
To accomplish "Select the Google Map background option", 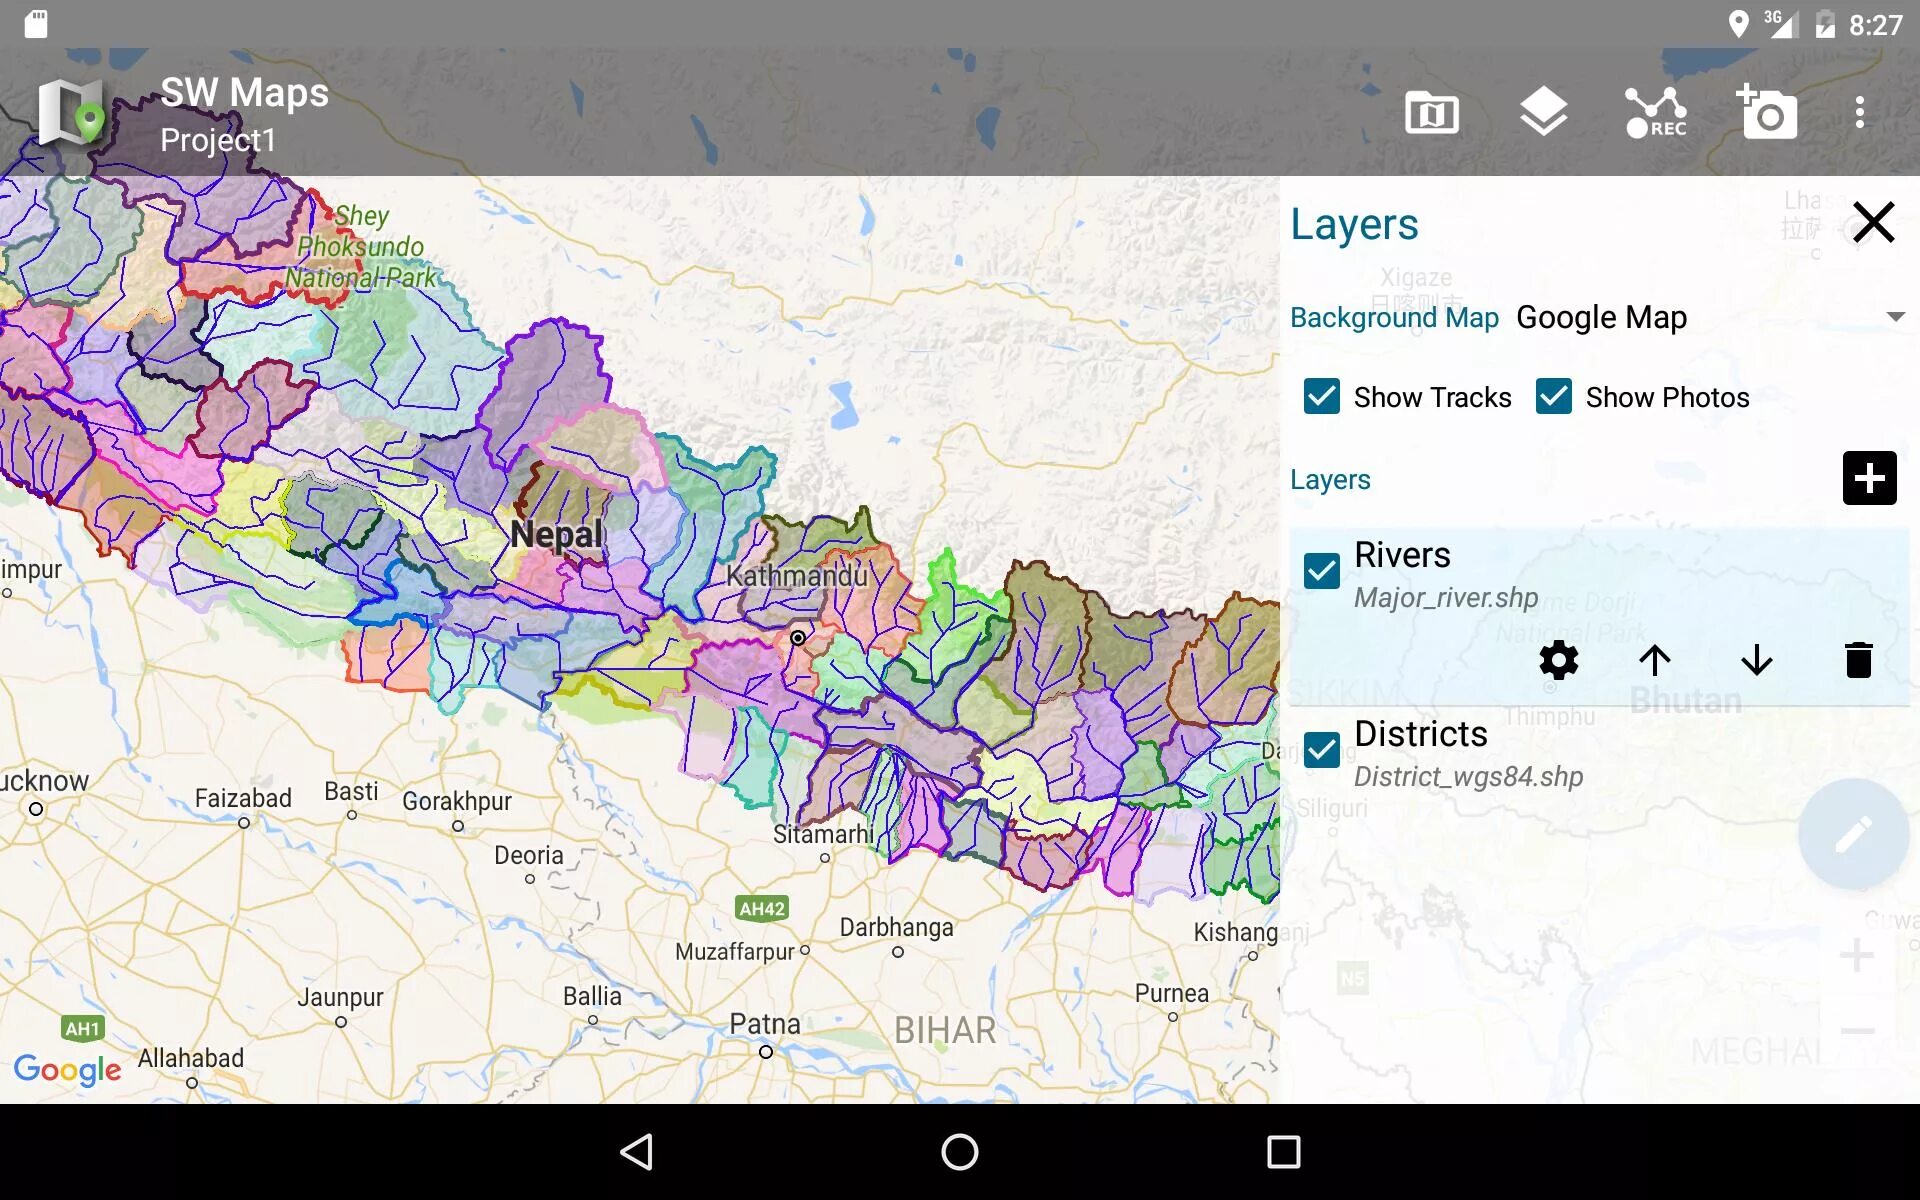I will pyautogui.click(x=1601, y=317).
